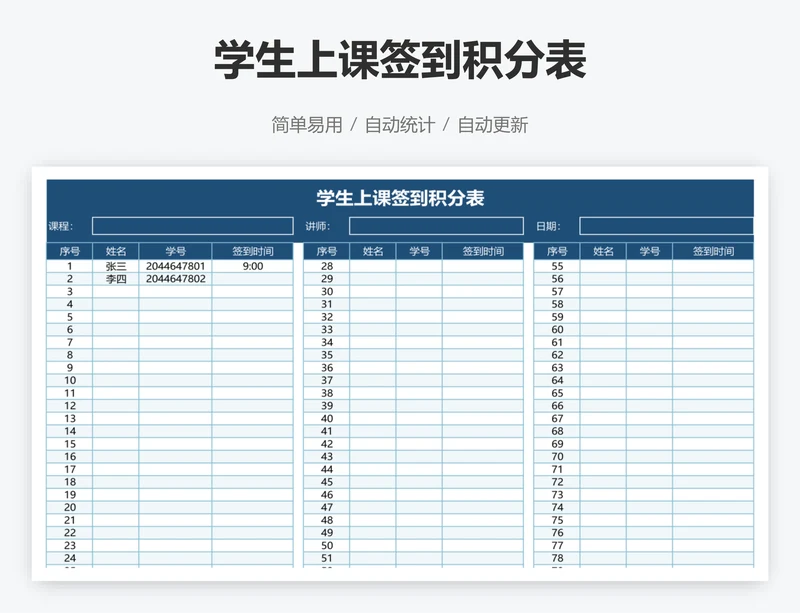Select row number 64 cell

[x=557, y=380]
